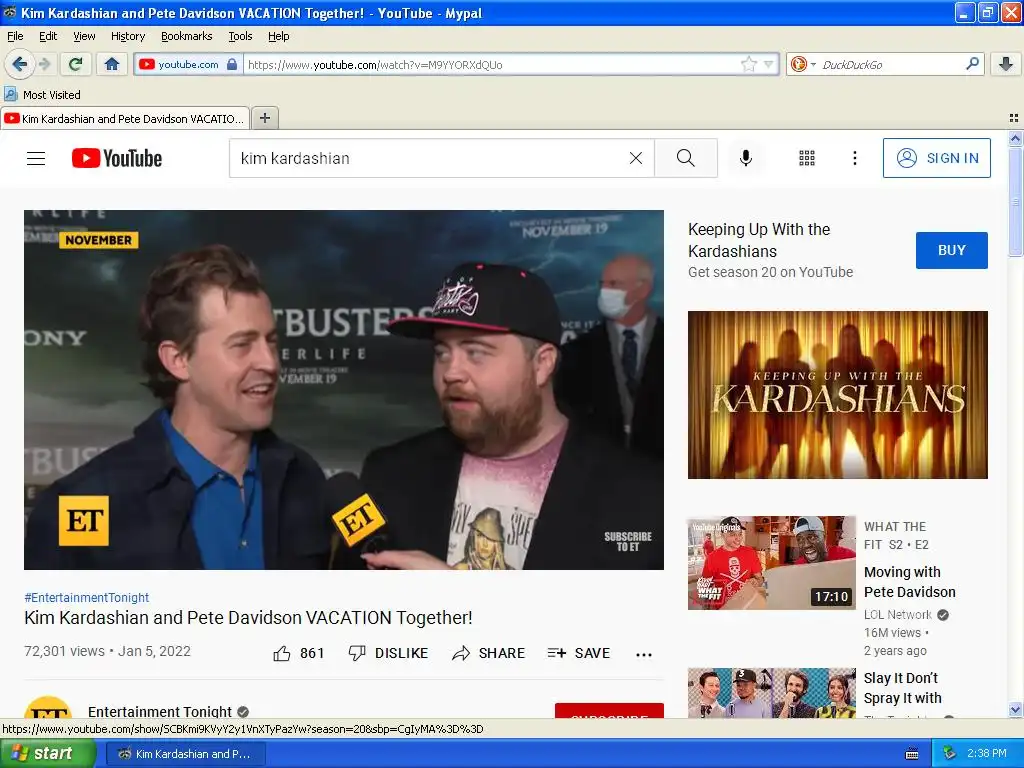
Task: Open the Entertainment Tonight channel link
Action: click(x=159, y=711)
